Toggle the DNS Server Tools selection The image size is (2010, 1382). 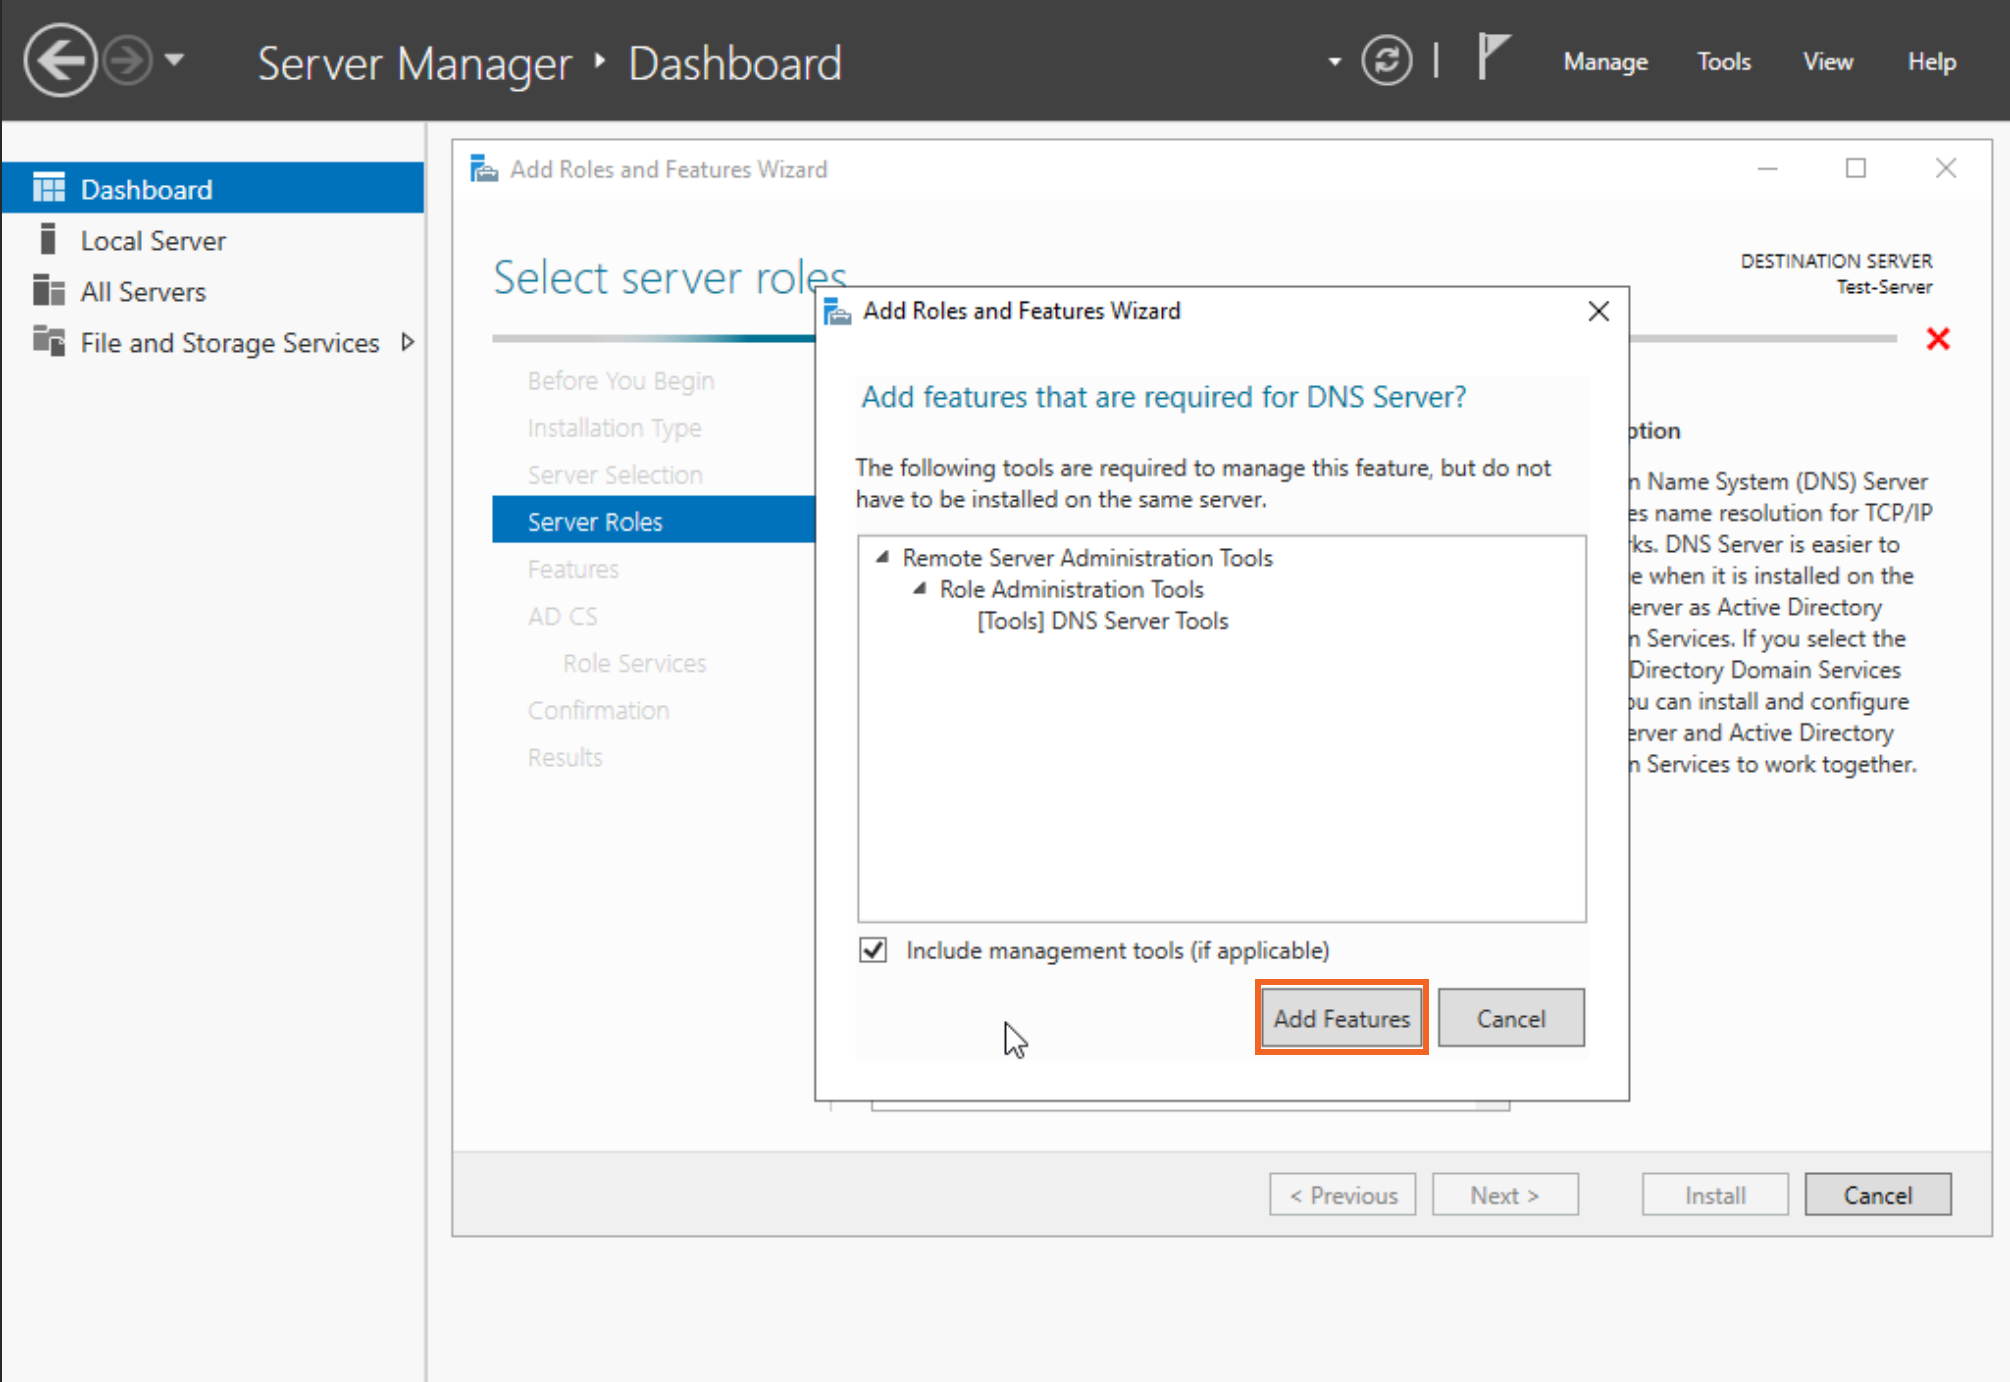1101,620
